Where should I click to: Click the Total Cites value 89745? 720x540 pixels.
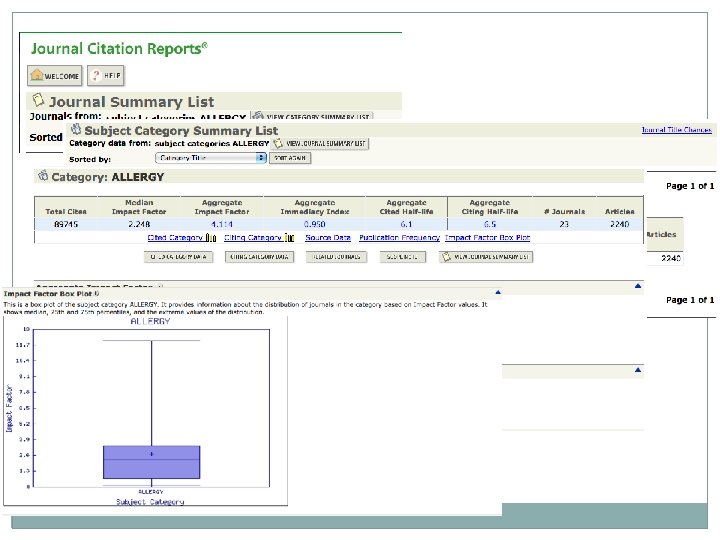click(66, 224)
